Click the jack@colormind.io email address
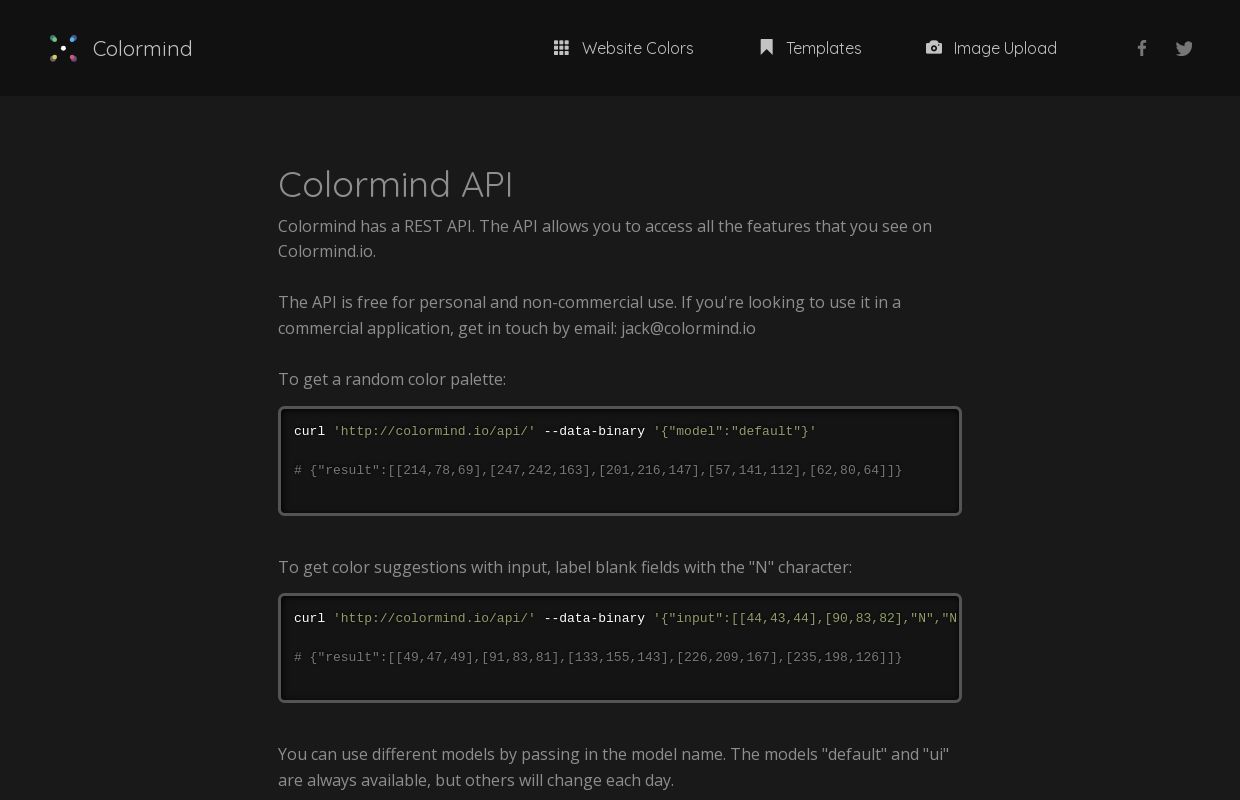This screenshot has width=1240, height=800. (688, 328)
